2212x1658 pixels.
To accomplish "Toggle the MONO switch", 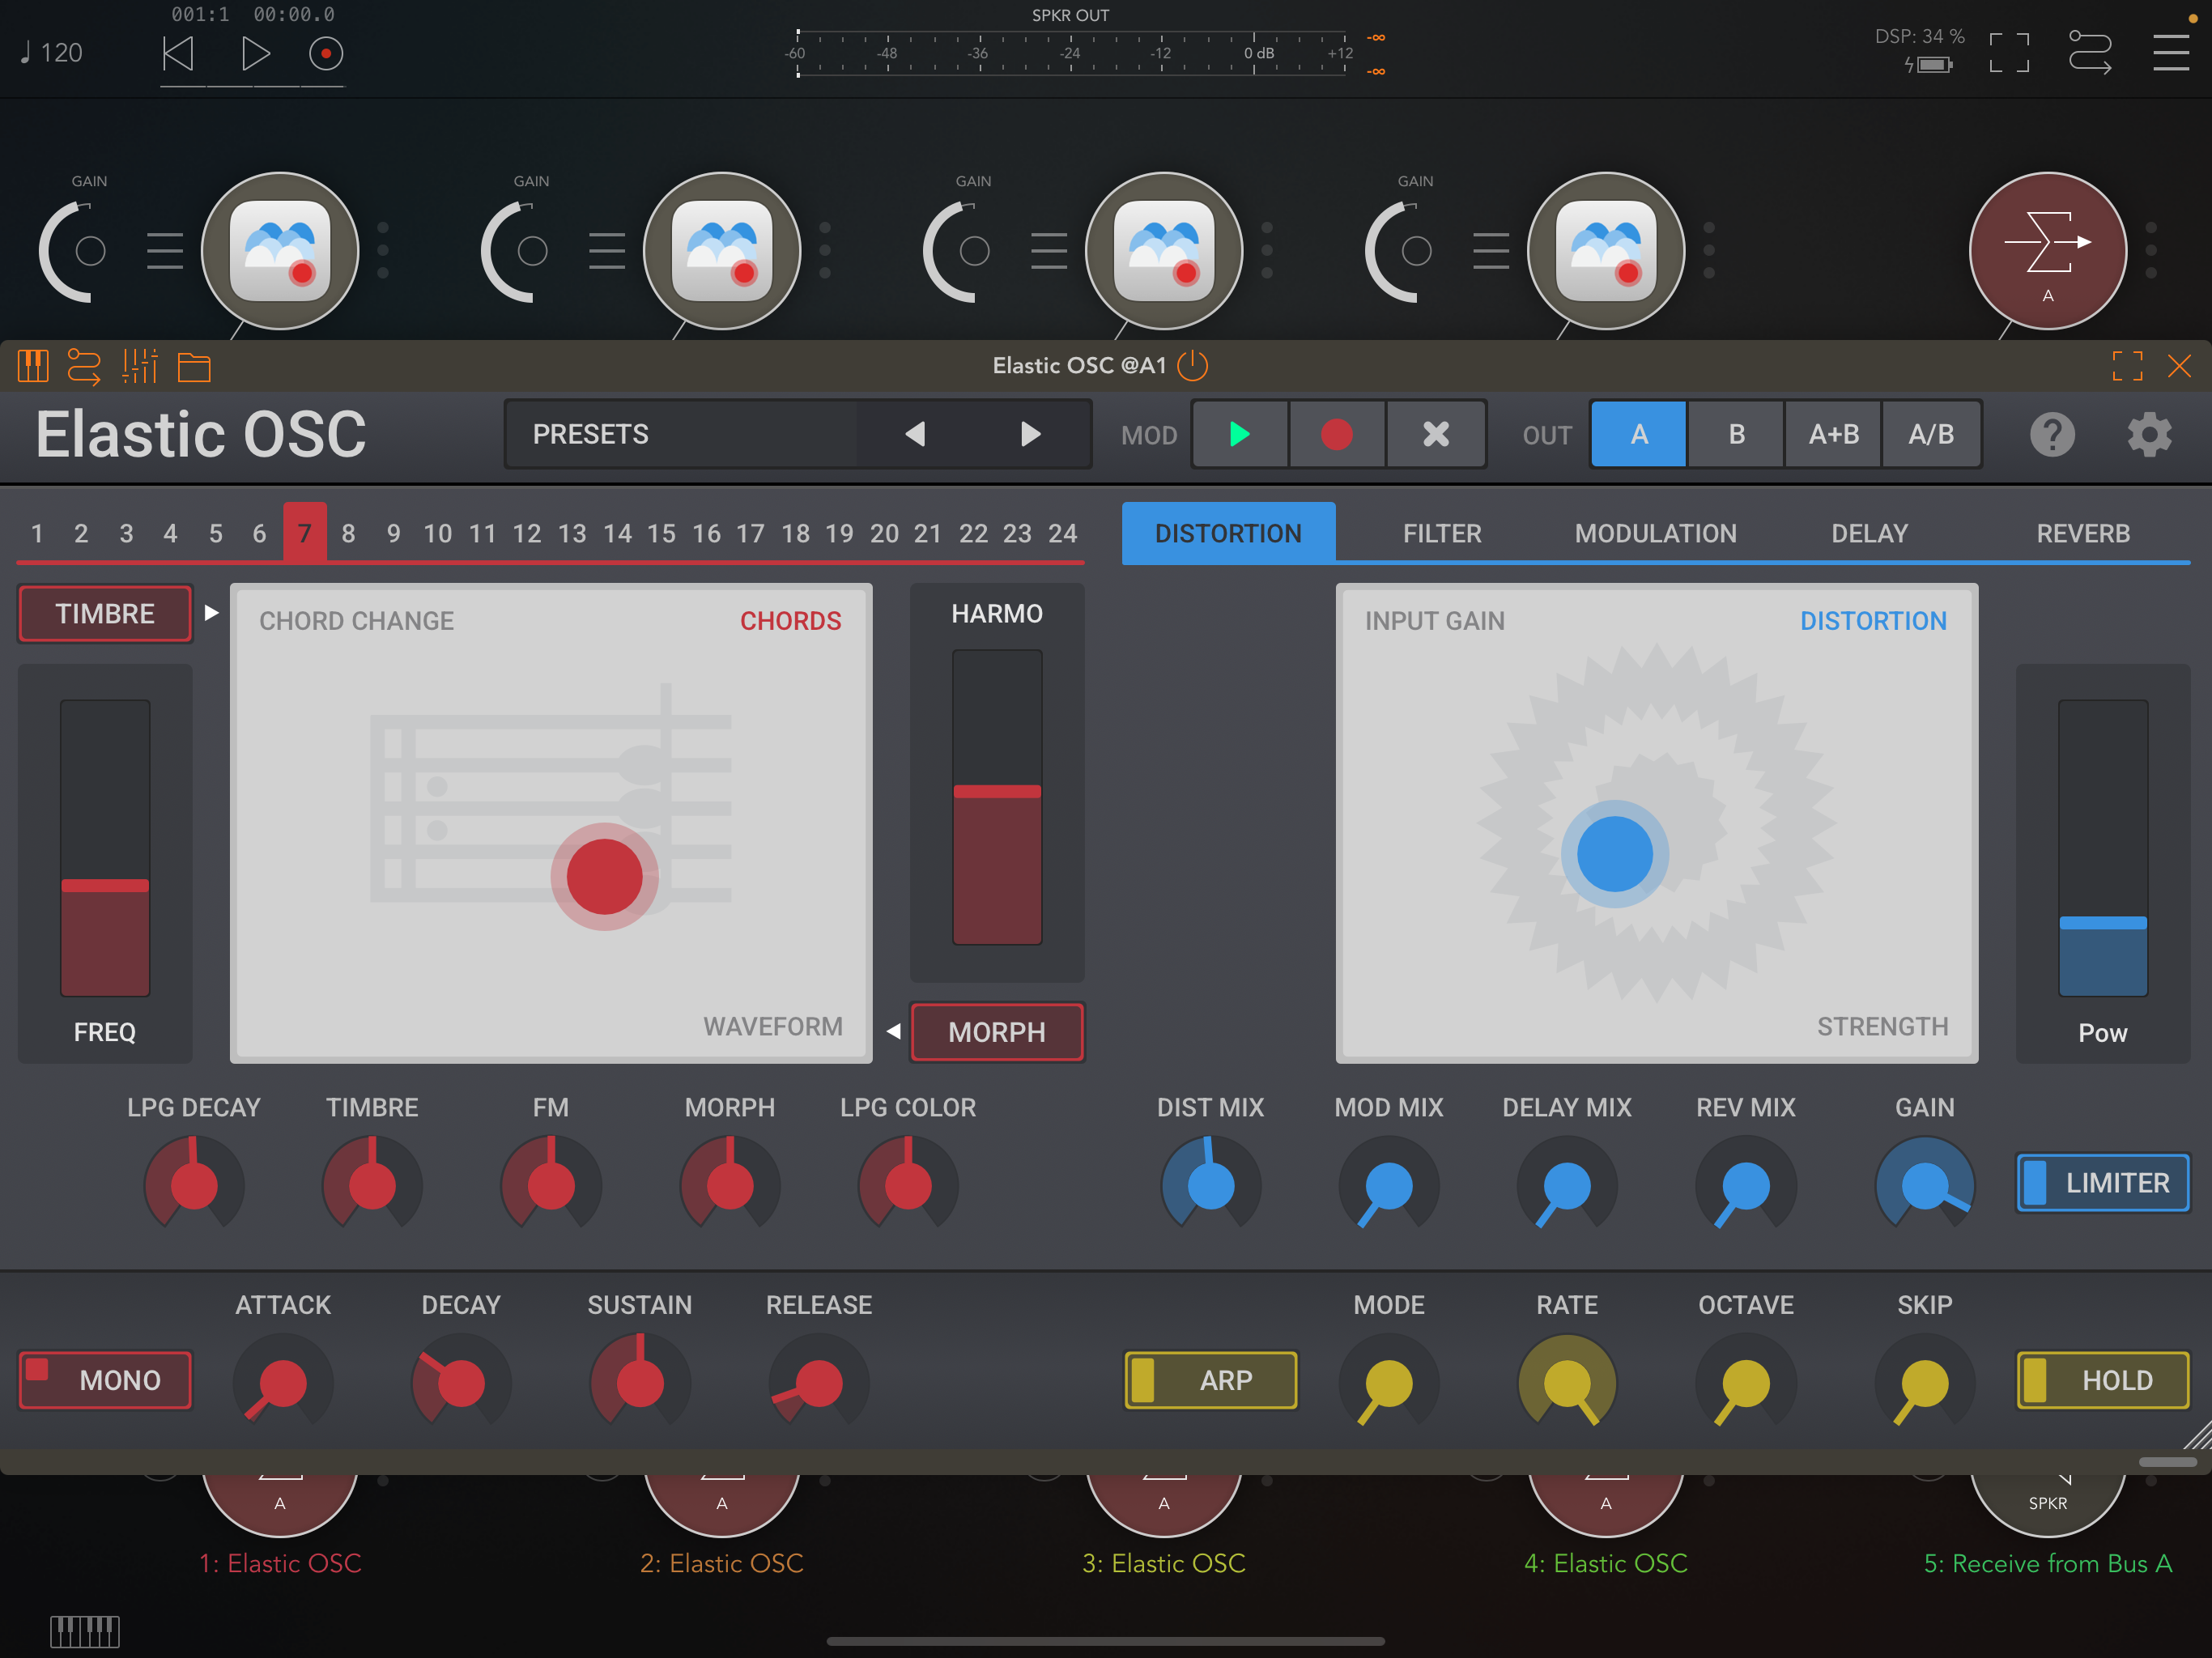I will coord(105,1380).
